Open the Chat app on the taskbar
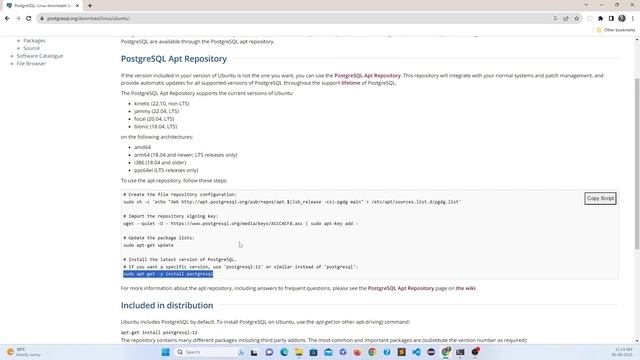This screenshot has width=640, height=360. (269, 352)
